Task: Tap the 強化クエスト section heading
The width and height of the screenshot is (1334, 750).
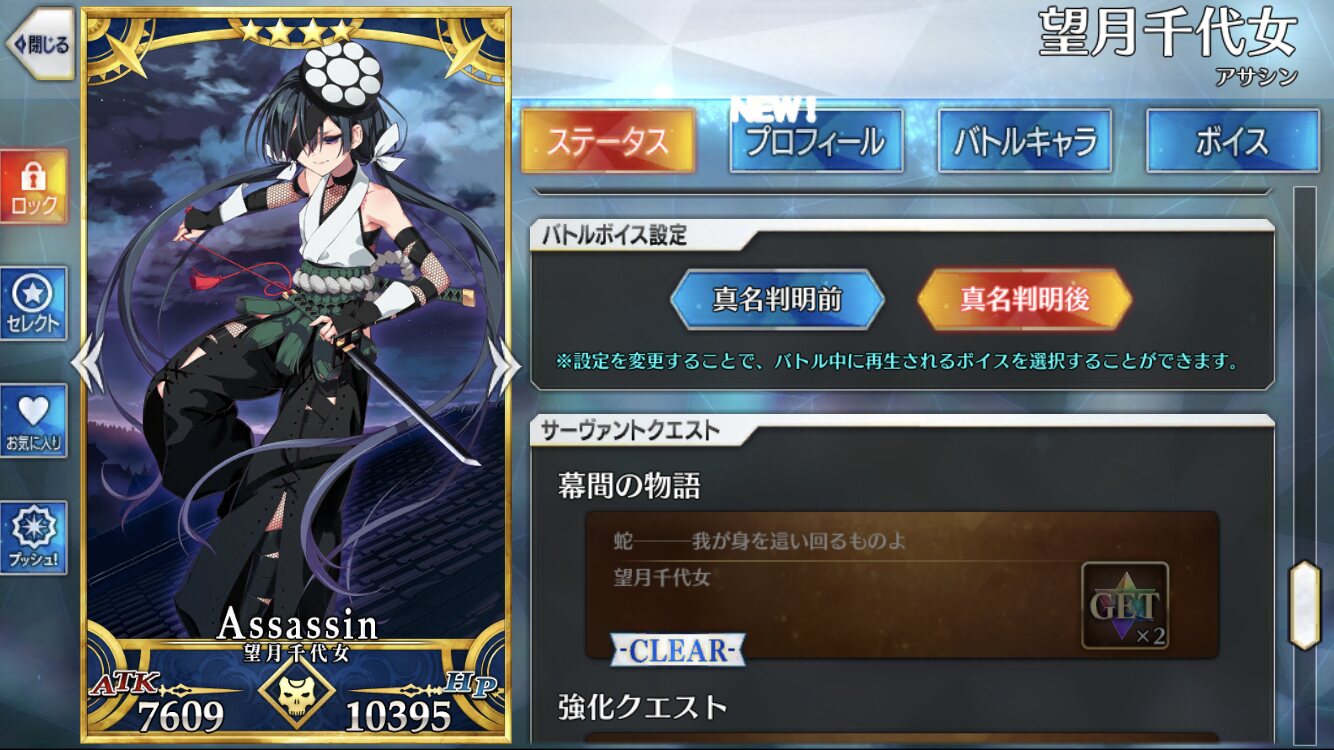Action: pyautogui.click(x=643, y=707)
